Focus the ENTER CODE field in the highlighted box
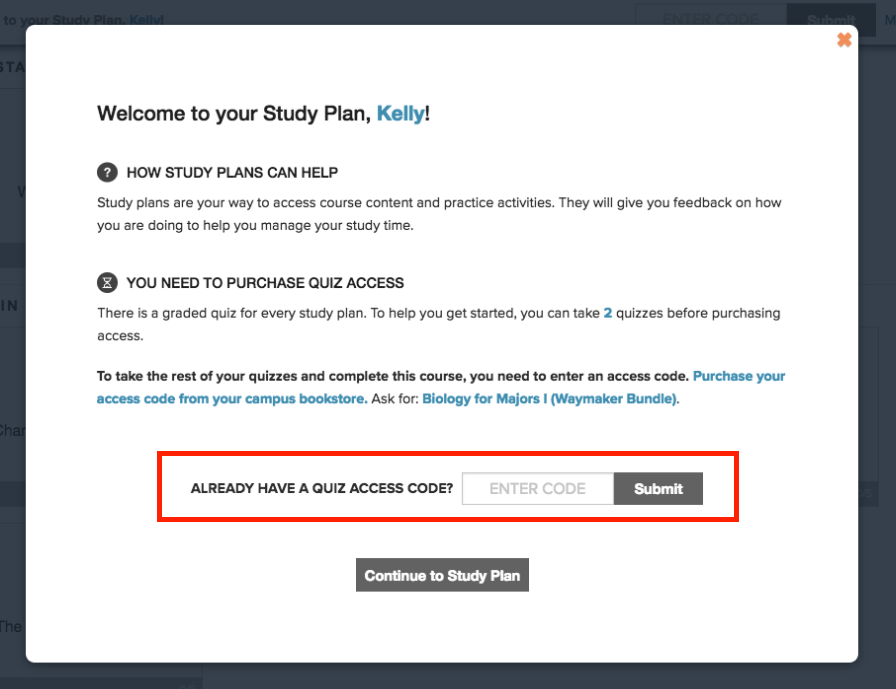896x689 pixels. (x=537, y=488)
